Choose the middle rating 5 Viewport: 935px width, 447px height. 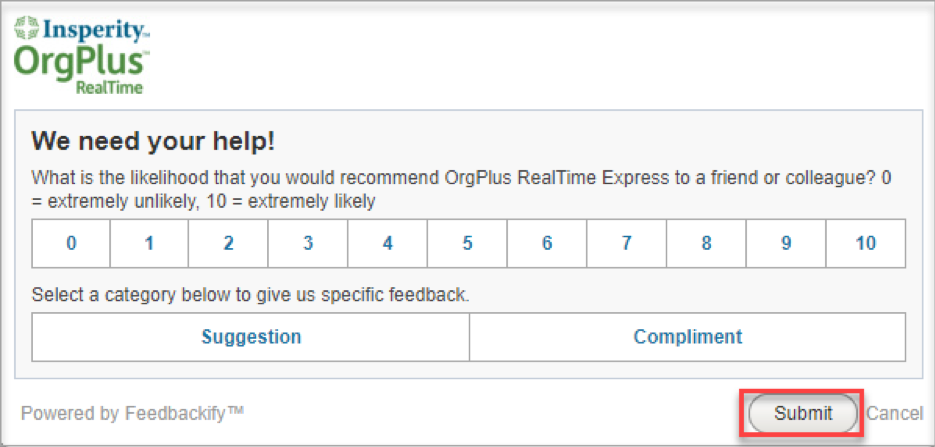click(468, 243)
